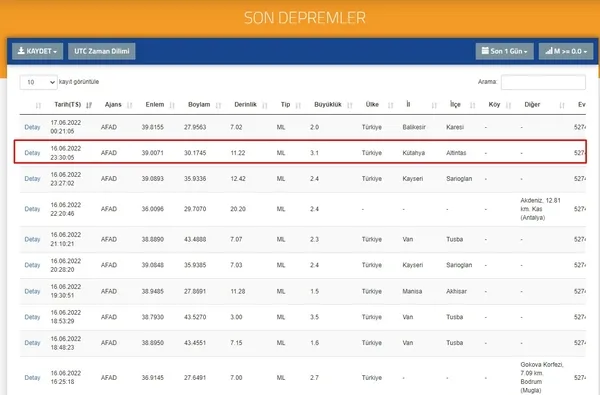Image resolution: width=600 pixels, height=395 pixels.
Task: Click the Tarih(TS) column header text
Action: [67, 104]
